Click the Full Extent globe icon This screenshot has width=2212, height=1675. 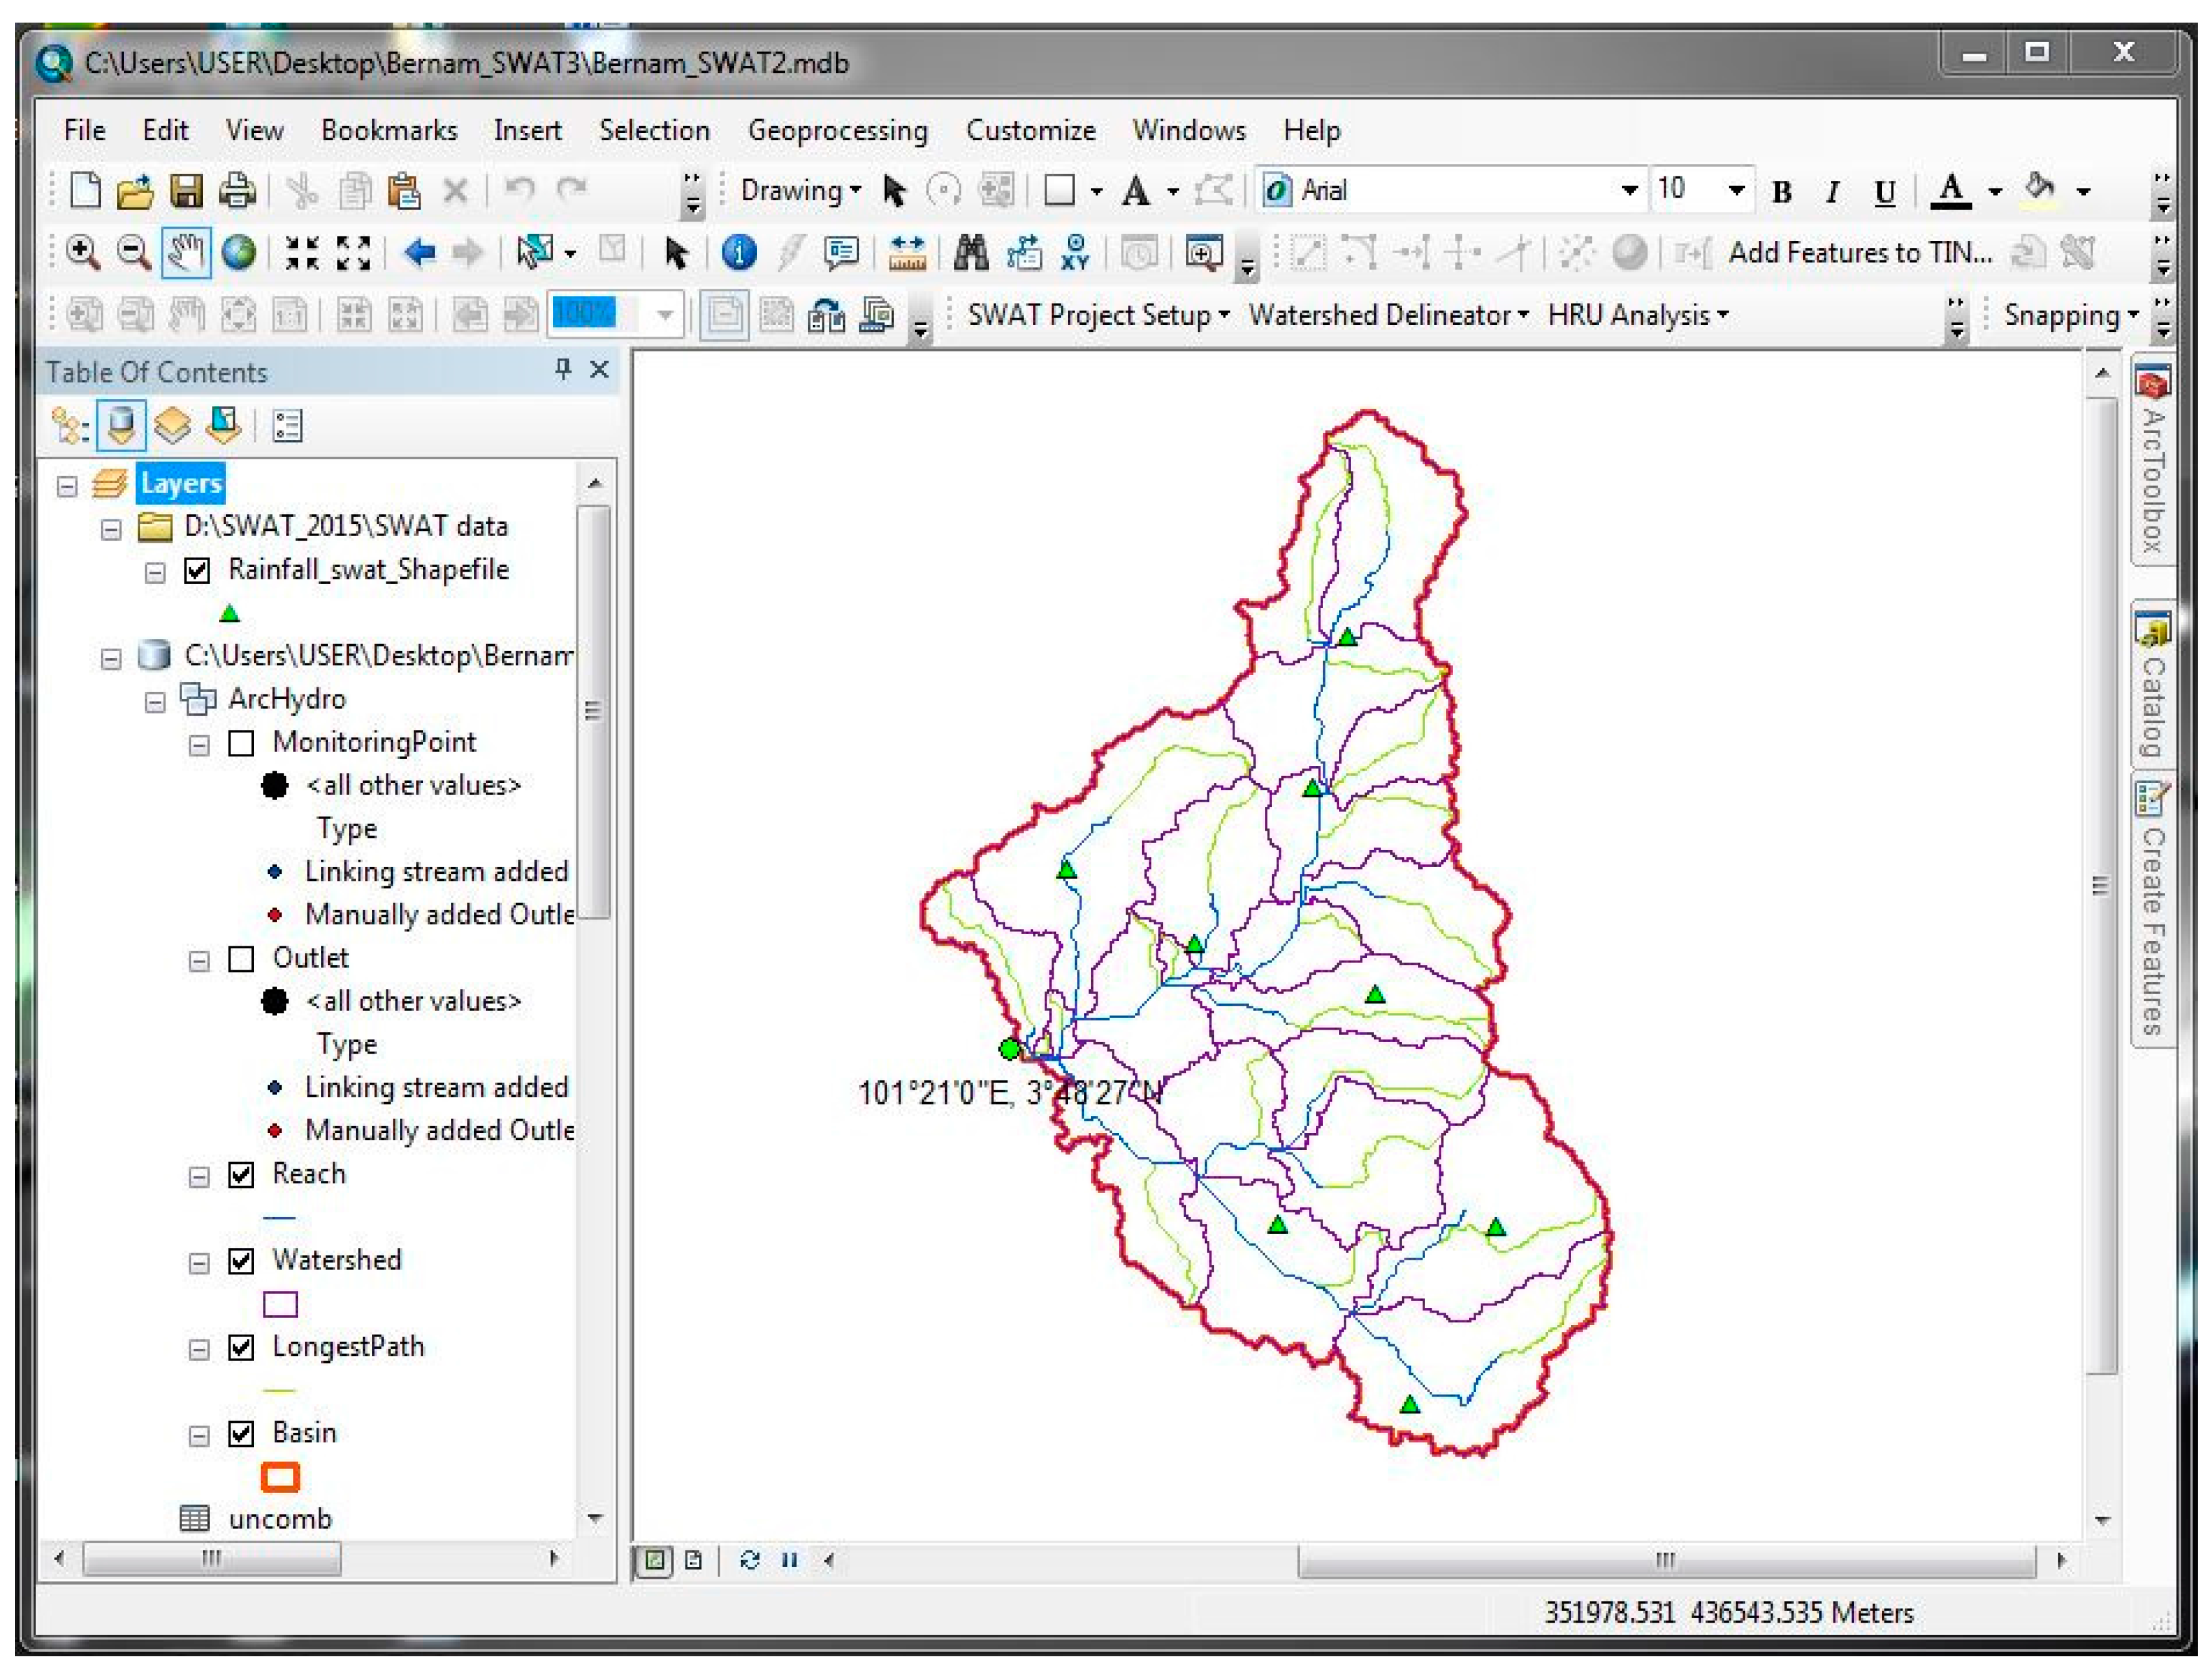point(238,253)
